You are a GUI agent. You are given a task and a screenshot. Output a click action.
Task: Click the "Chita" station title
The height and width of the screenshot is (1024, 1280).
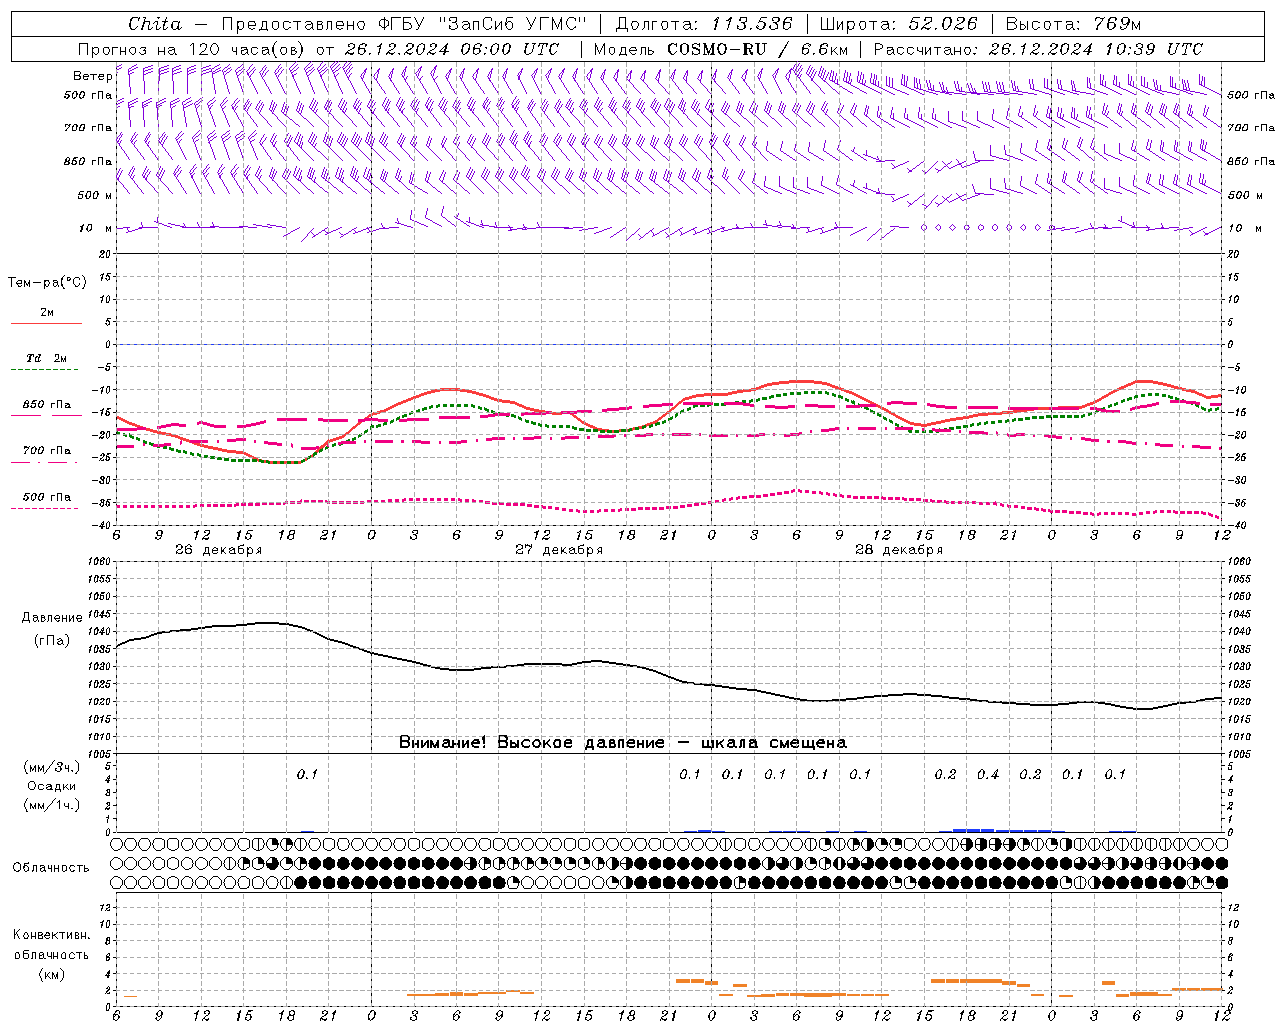pos(155,23)
